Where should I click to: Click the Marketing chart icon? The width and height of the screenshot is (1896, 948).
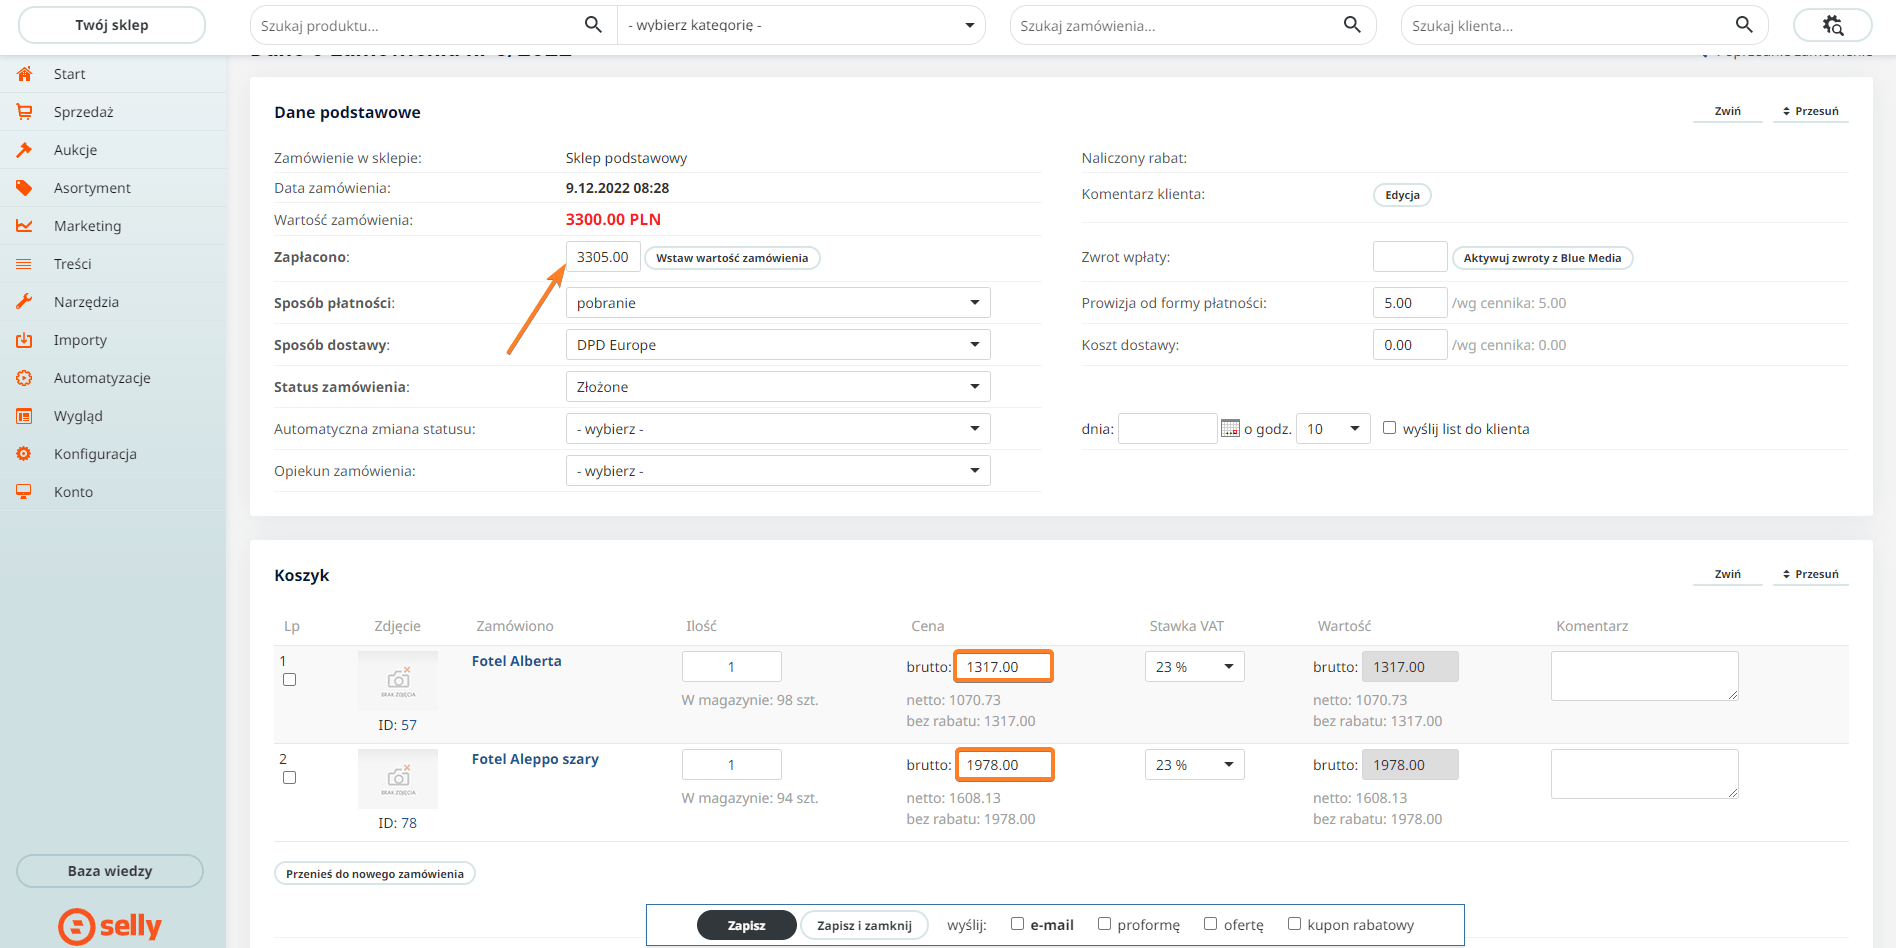coord(25,226)
